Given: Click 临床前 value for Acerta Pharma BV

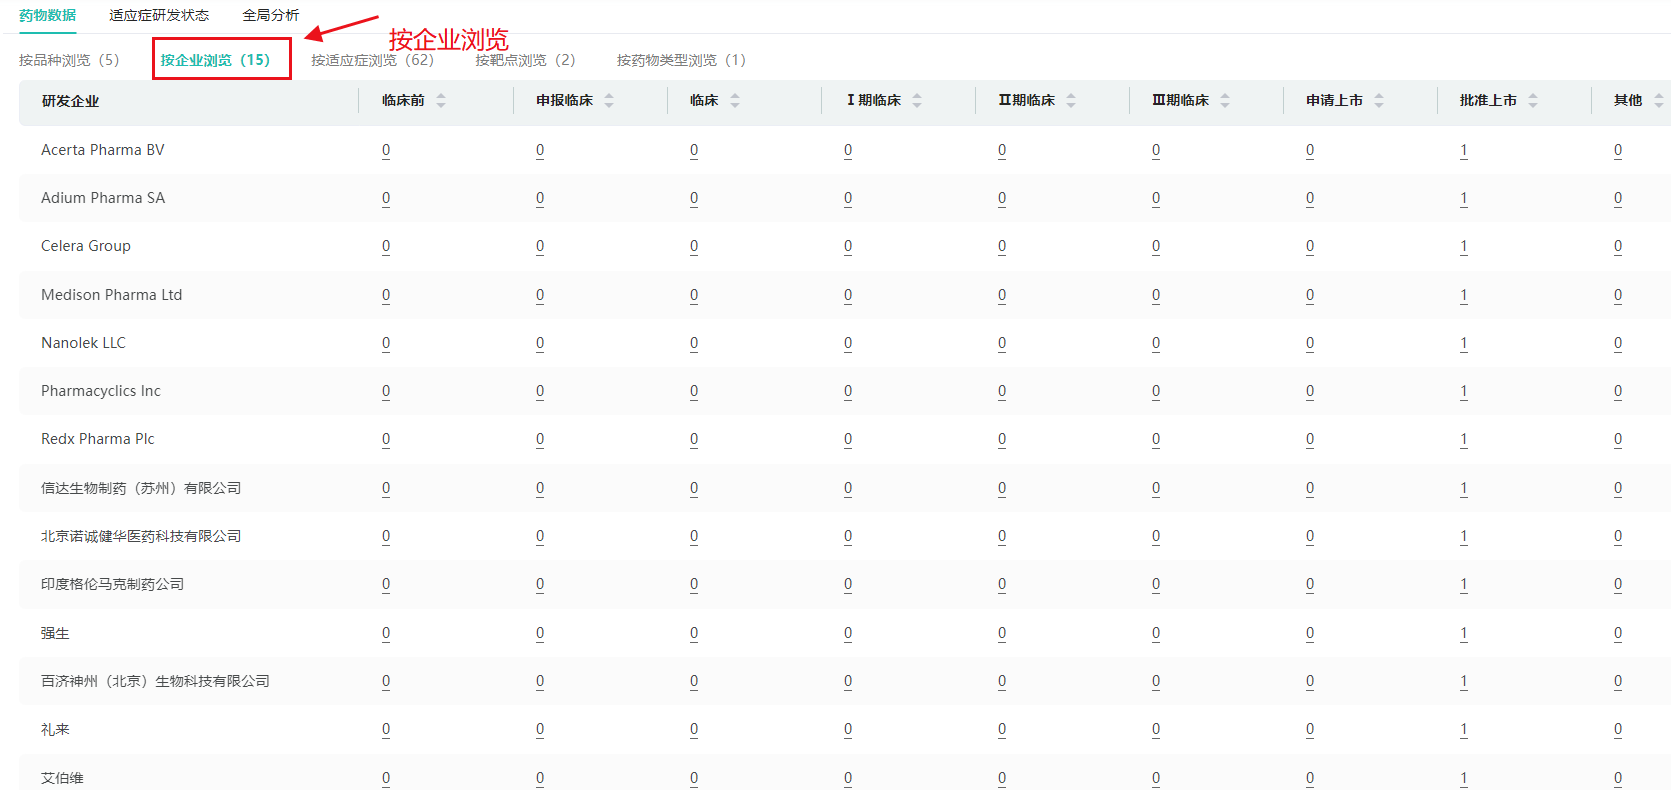Looking at the screenshot, I should [x=386, y=151].
